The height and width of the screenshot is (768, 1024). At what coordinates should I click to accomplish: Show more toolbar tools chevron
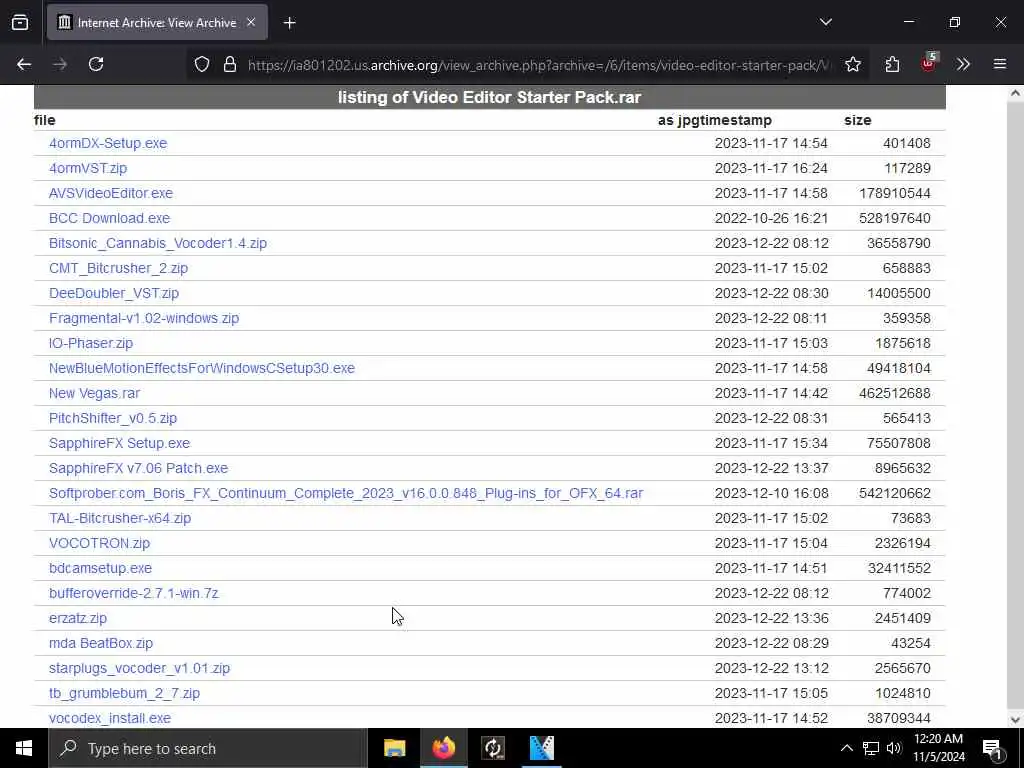tap(963, 64)
